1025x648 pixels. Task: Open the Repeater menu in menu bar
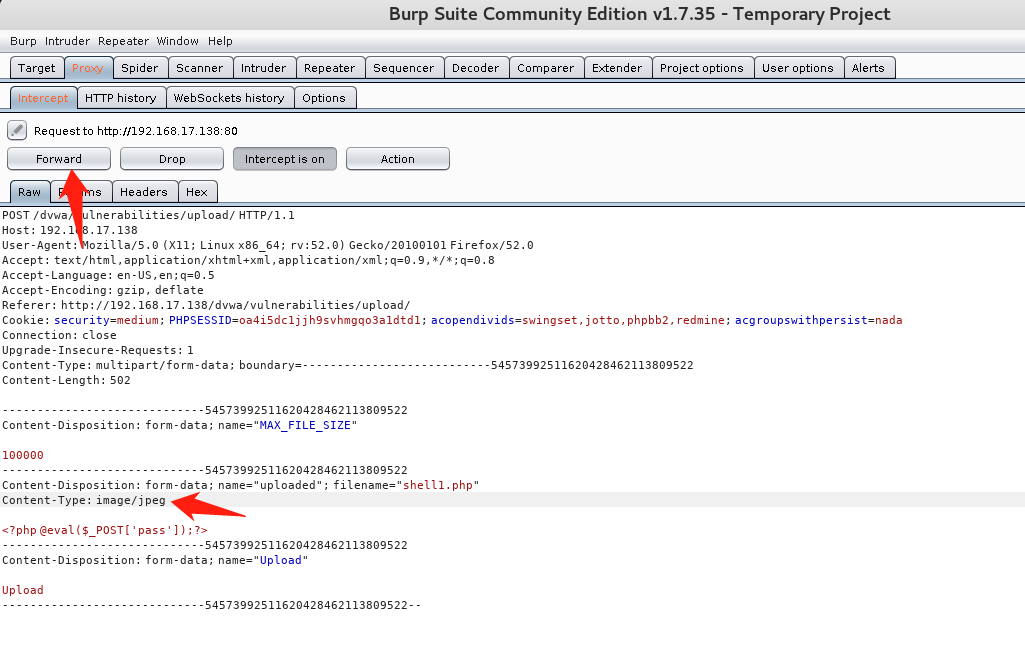124,41
